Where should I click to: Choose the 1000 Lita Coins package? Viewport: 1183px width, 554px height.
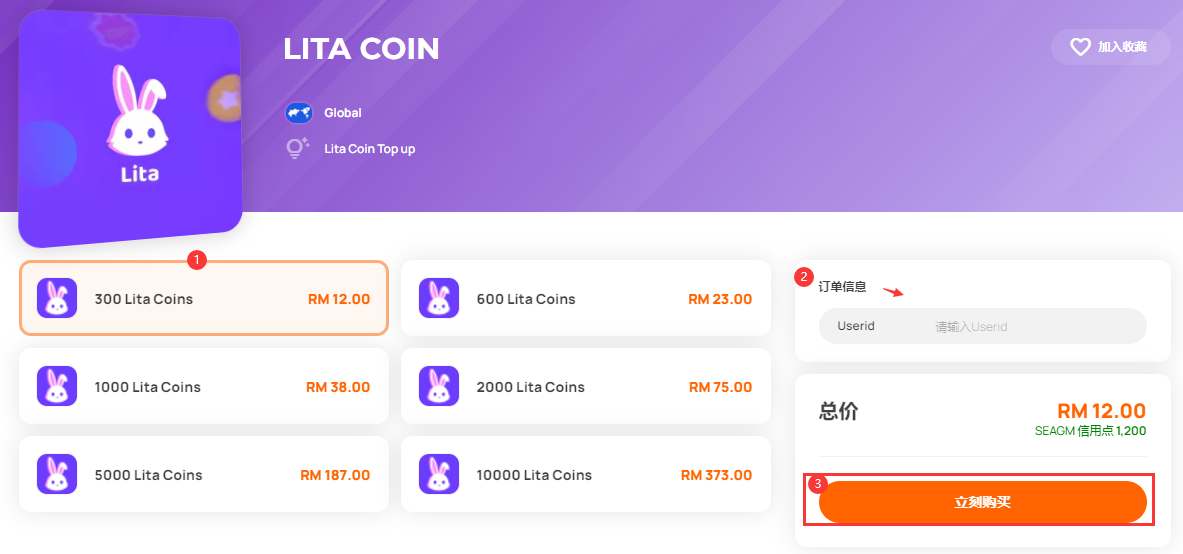pos(204,386)
